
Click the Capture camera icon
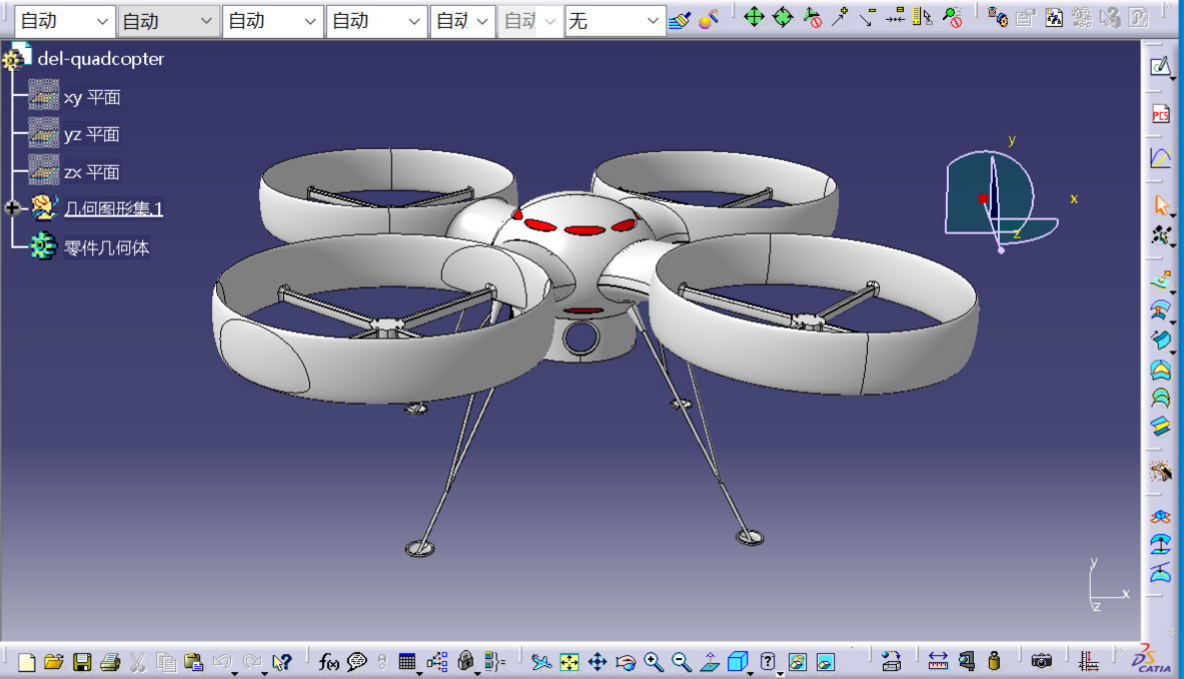[1042, 661]
